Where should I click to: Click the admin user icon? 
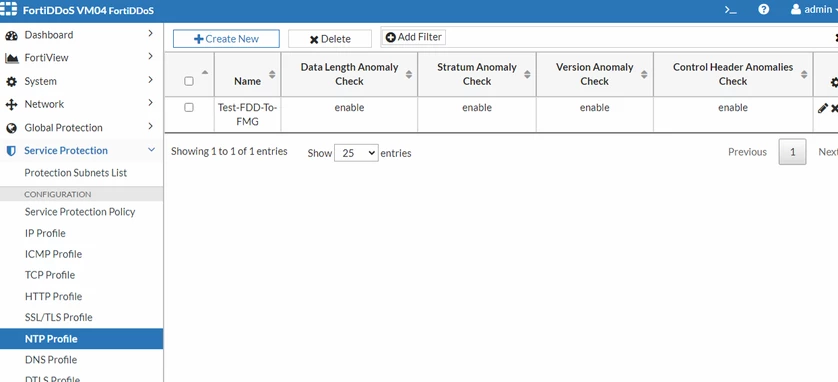coord(796,10)
